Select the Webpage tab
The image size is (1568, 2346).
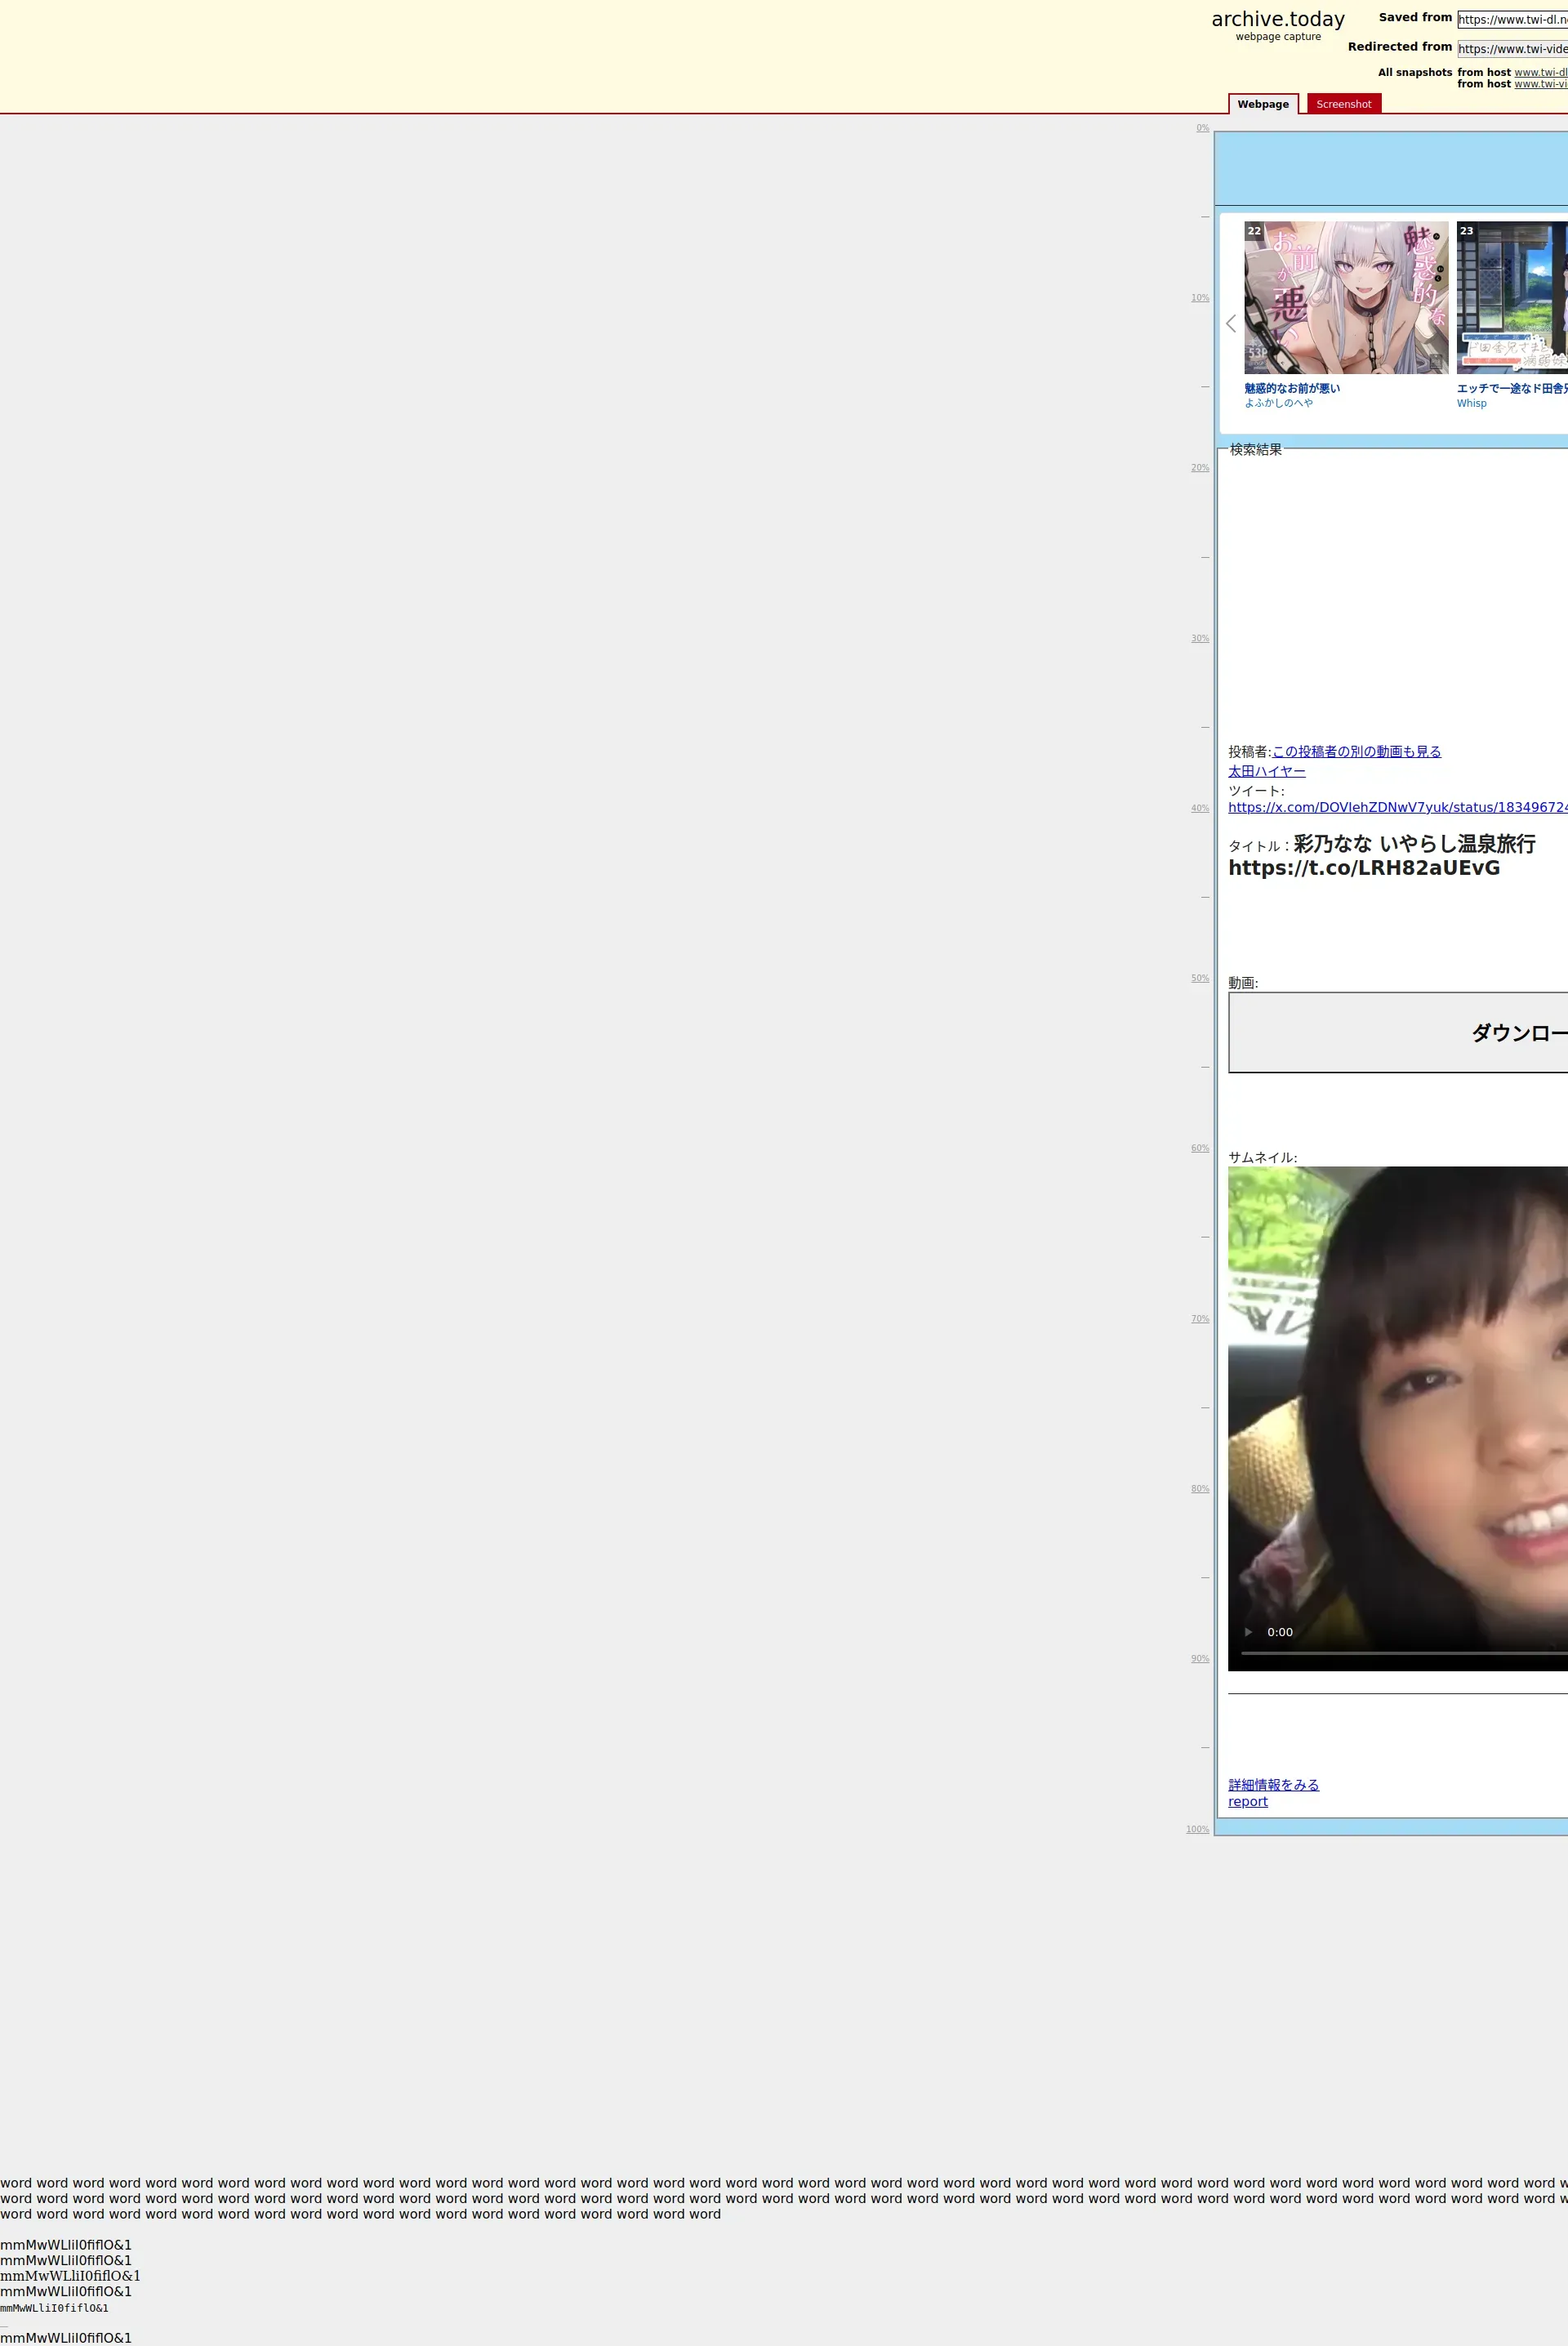coord(1262,104)
